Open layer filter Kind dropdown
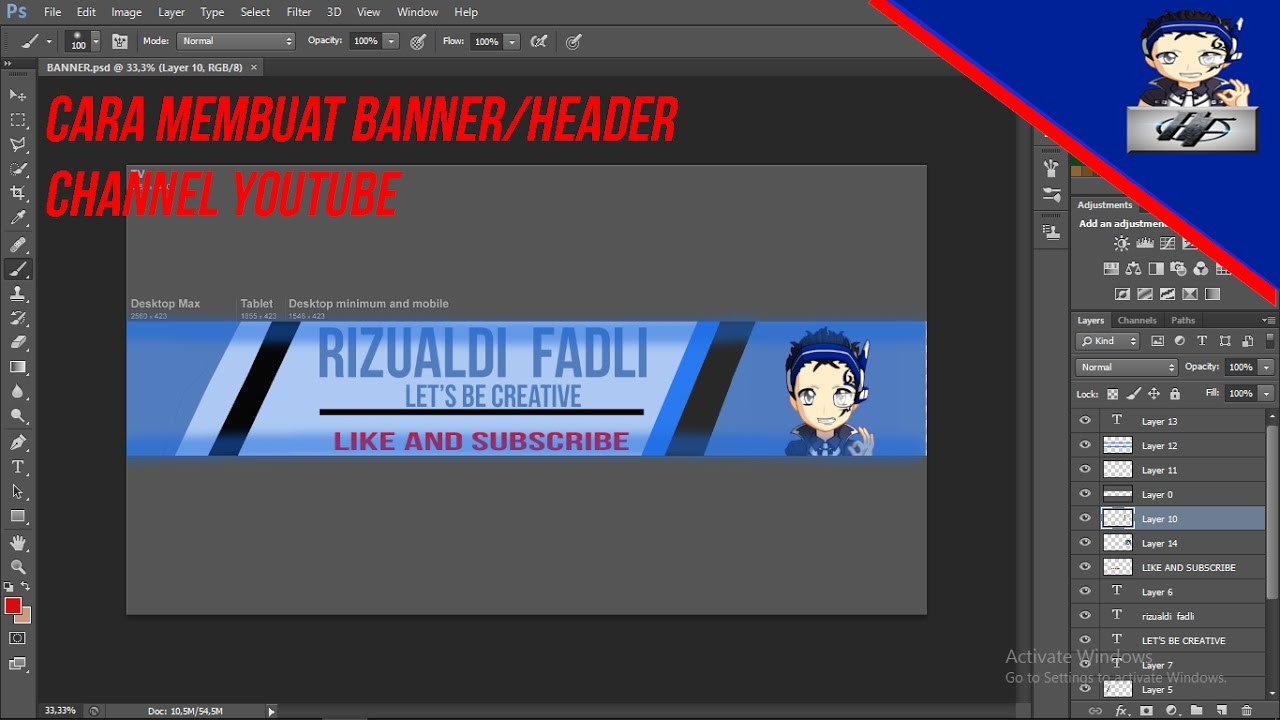This screenshot has width=1280, height=720. [1108, 341]
